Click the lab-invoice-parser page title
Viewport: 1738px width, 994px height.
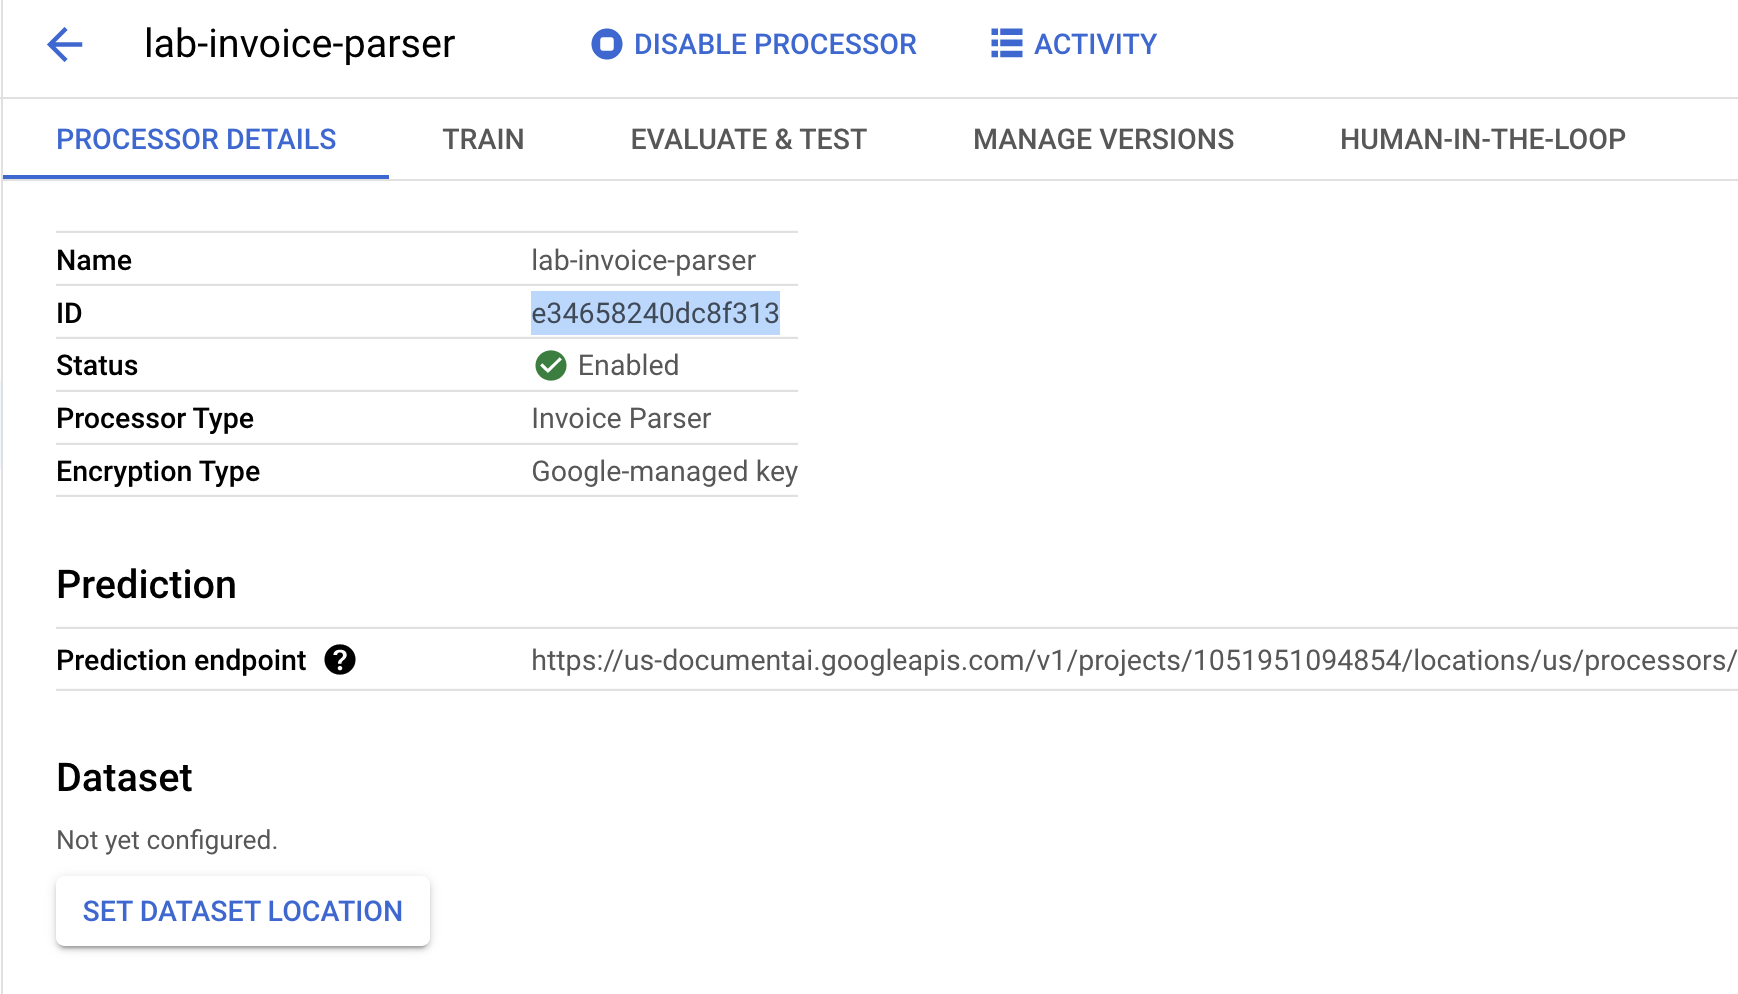point(300,44)
